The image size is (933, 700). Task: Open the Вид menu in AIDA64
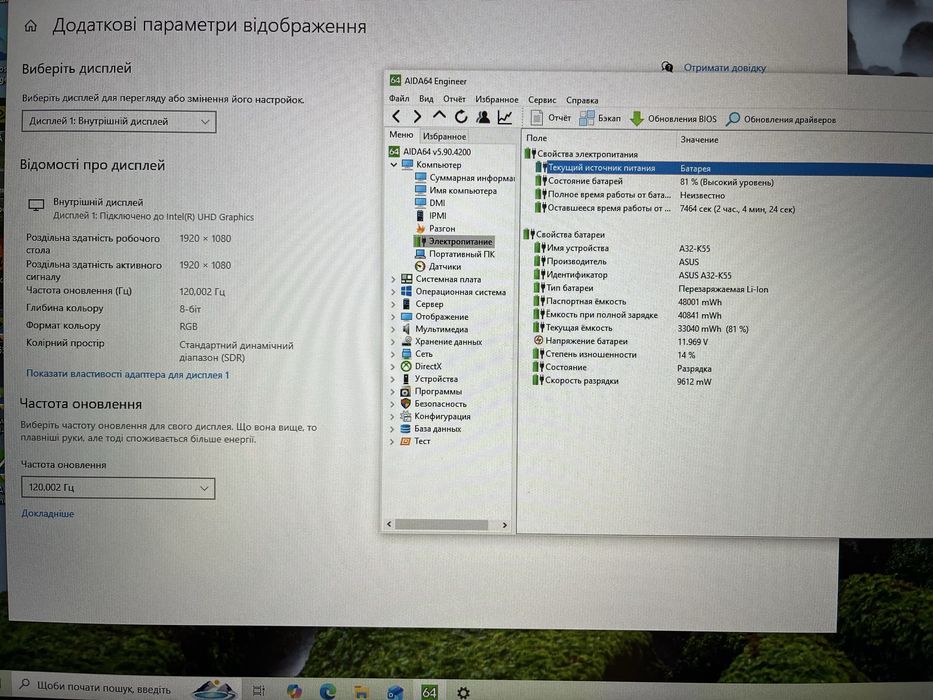426,99
